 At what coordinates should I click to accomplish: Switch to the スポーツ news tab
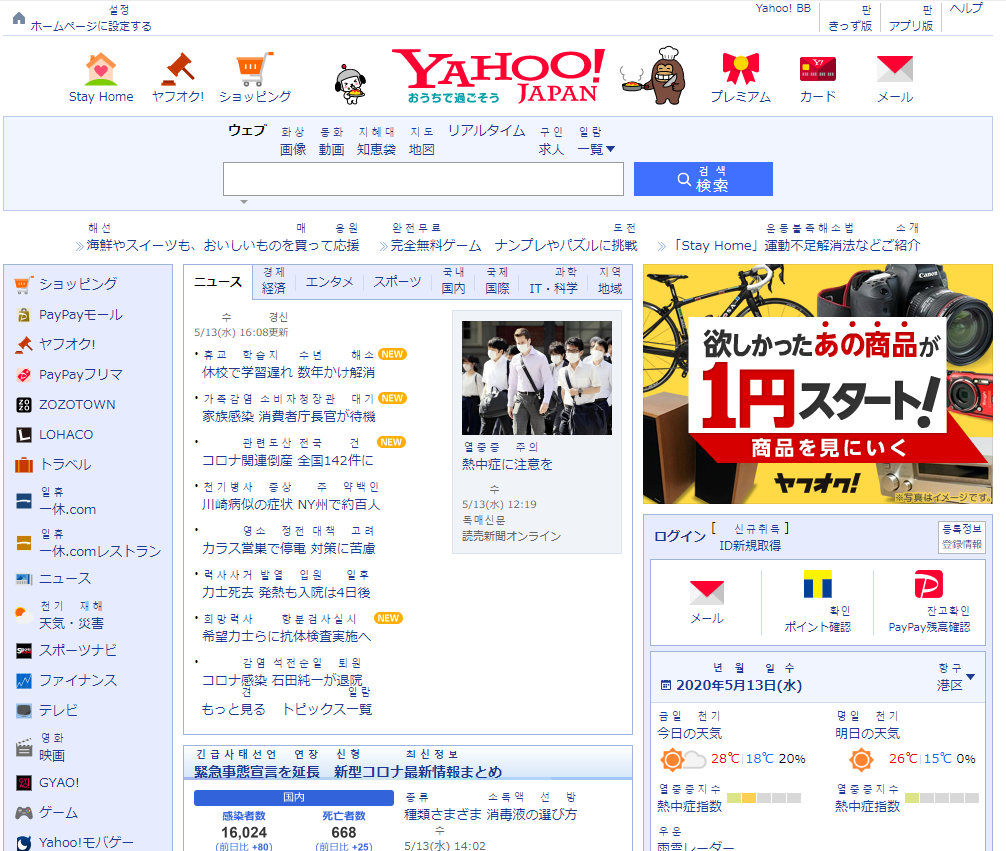point(397,282)
